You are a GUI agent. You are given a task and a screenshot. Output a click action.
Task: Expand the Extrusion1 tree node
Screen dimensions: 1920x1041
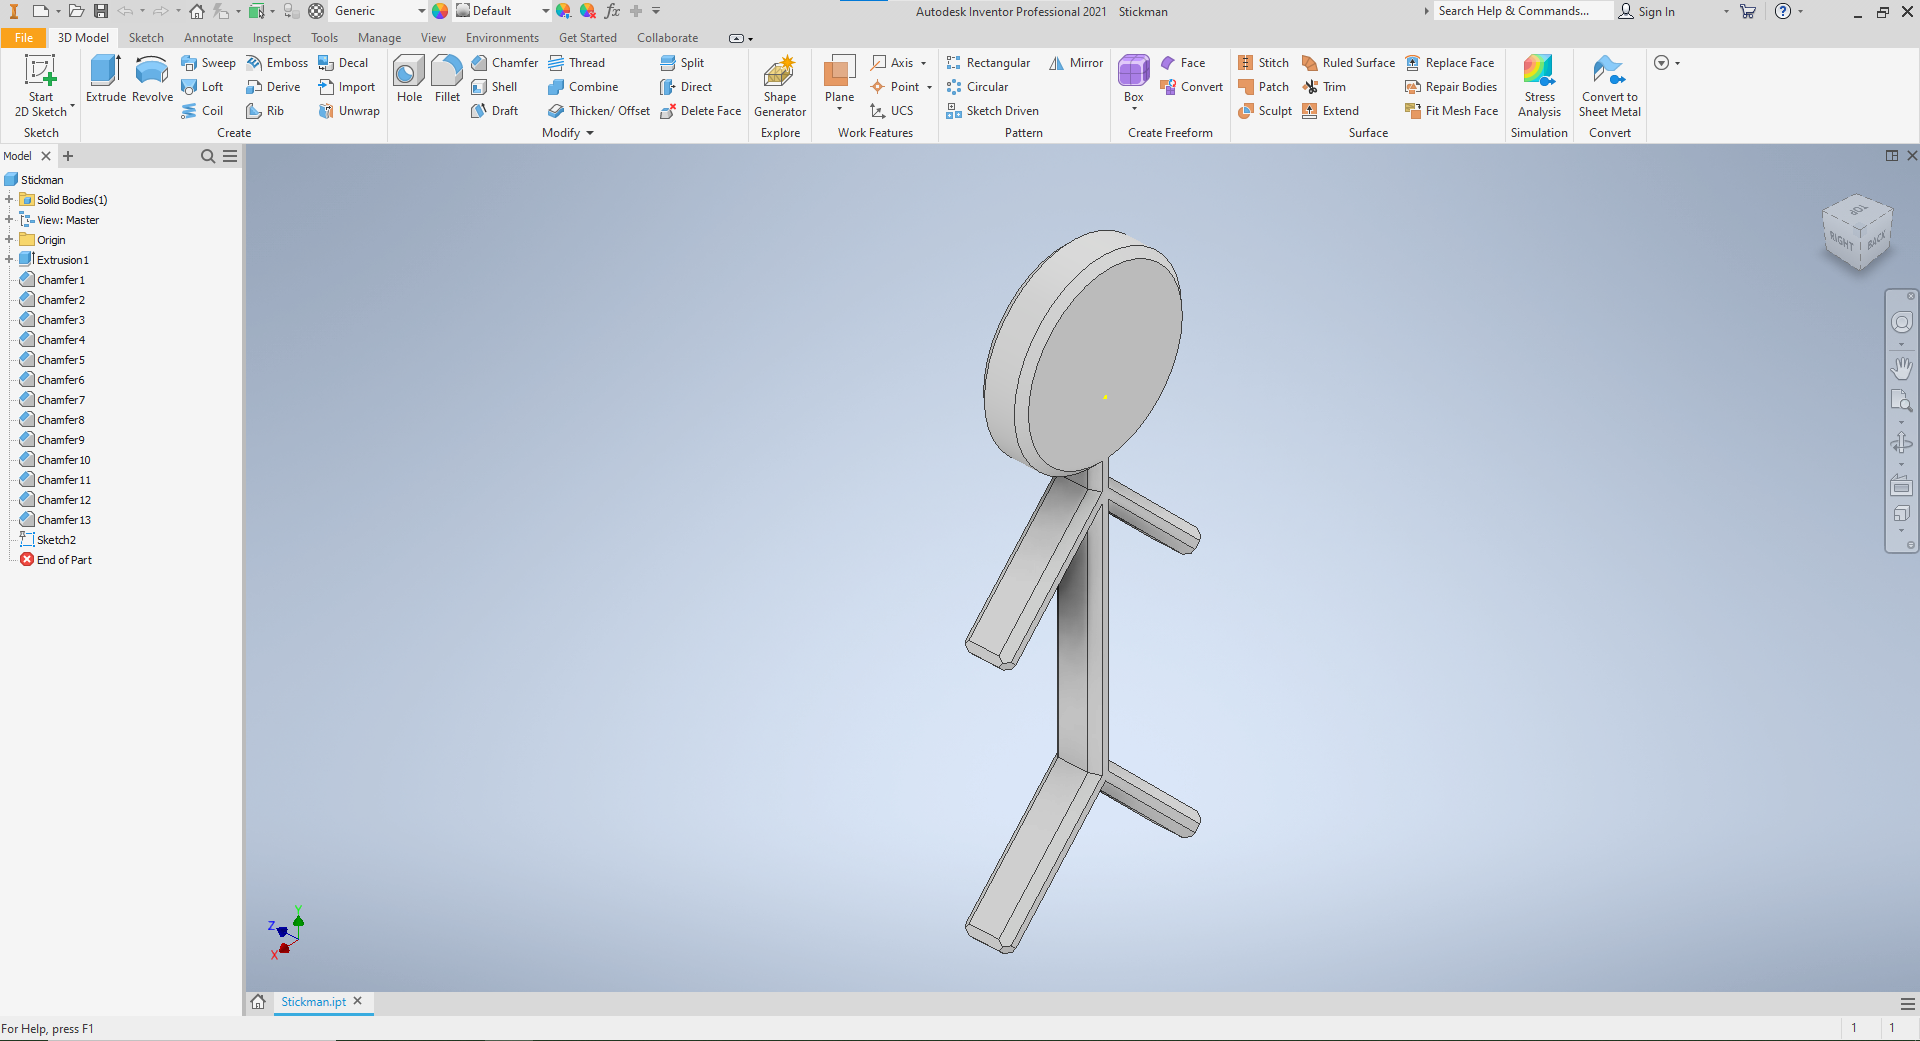8,259
